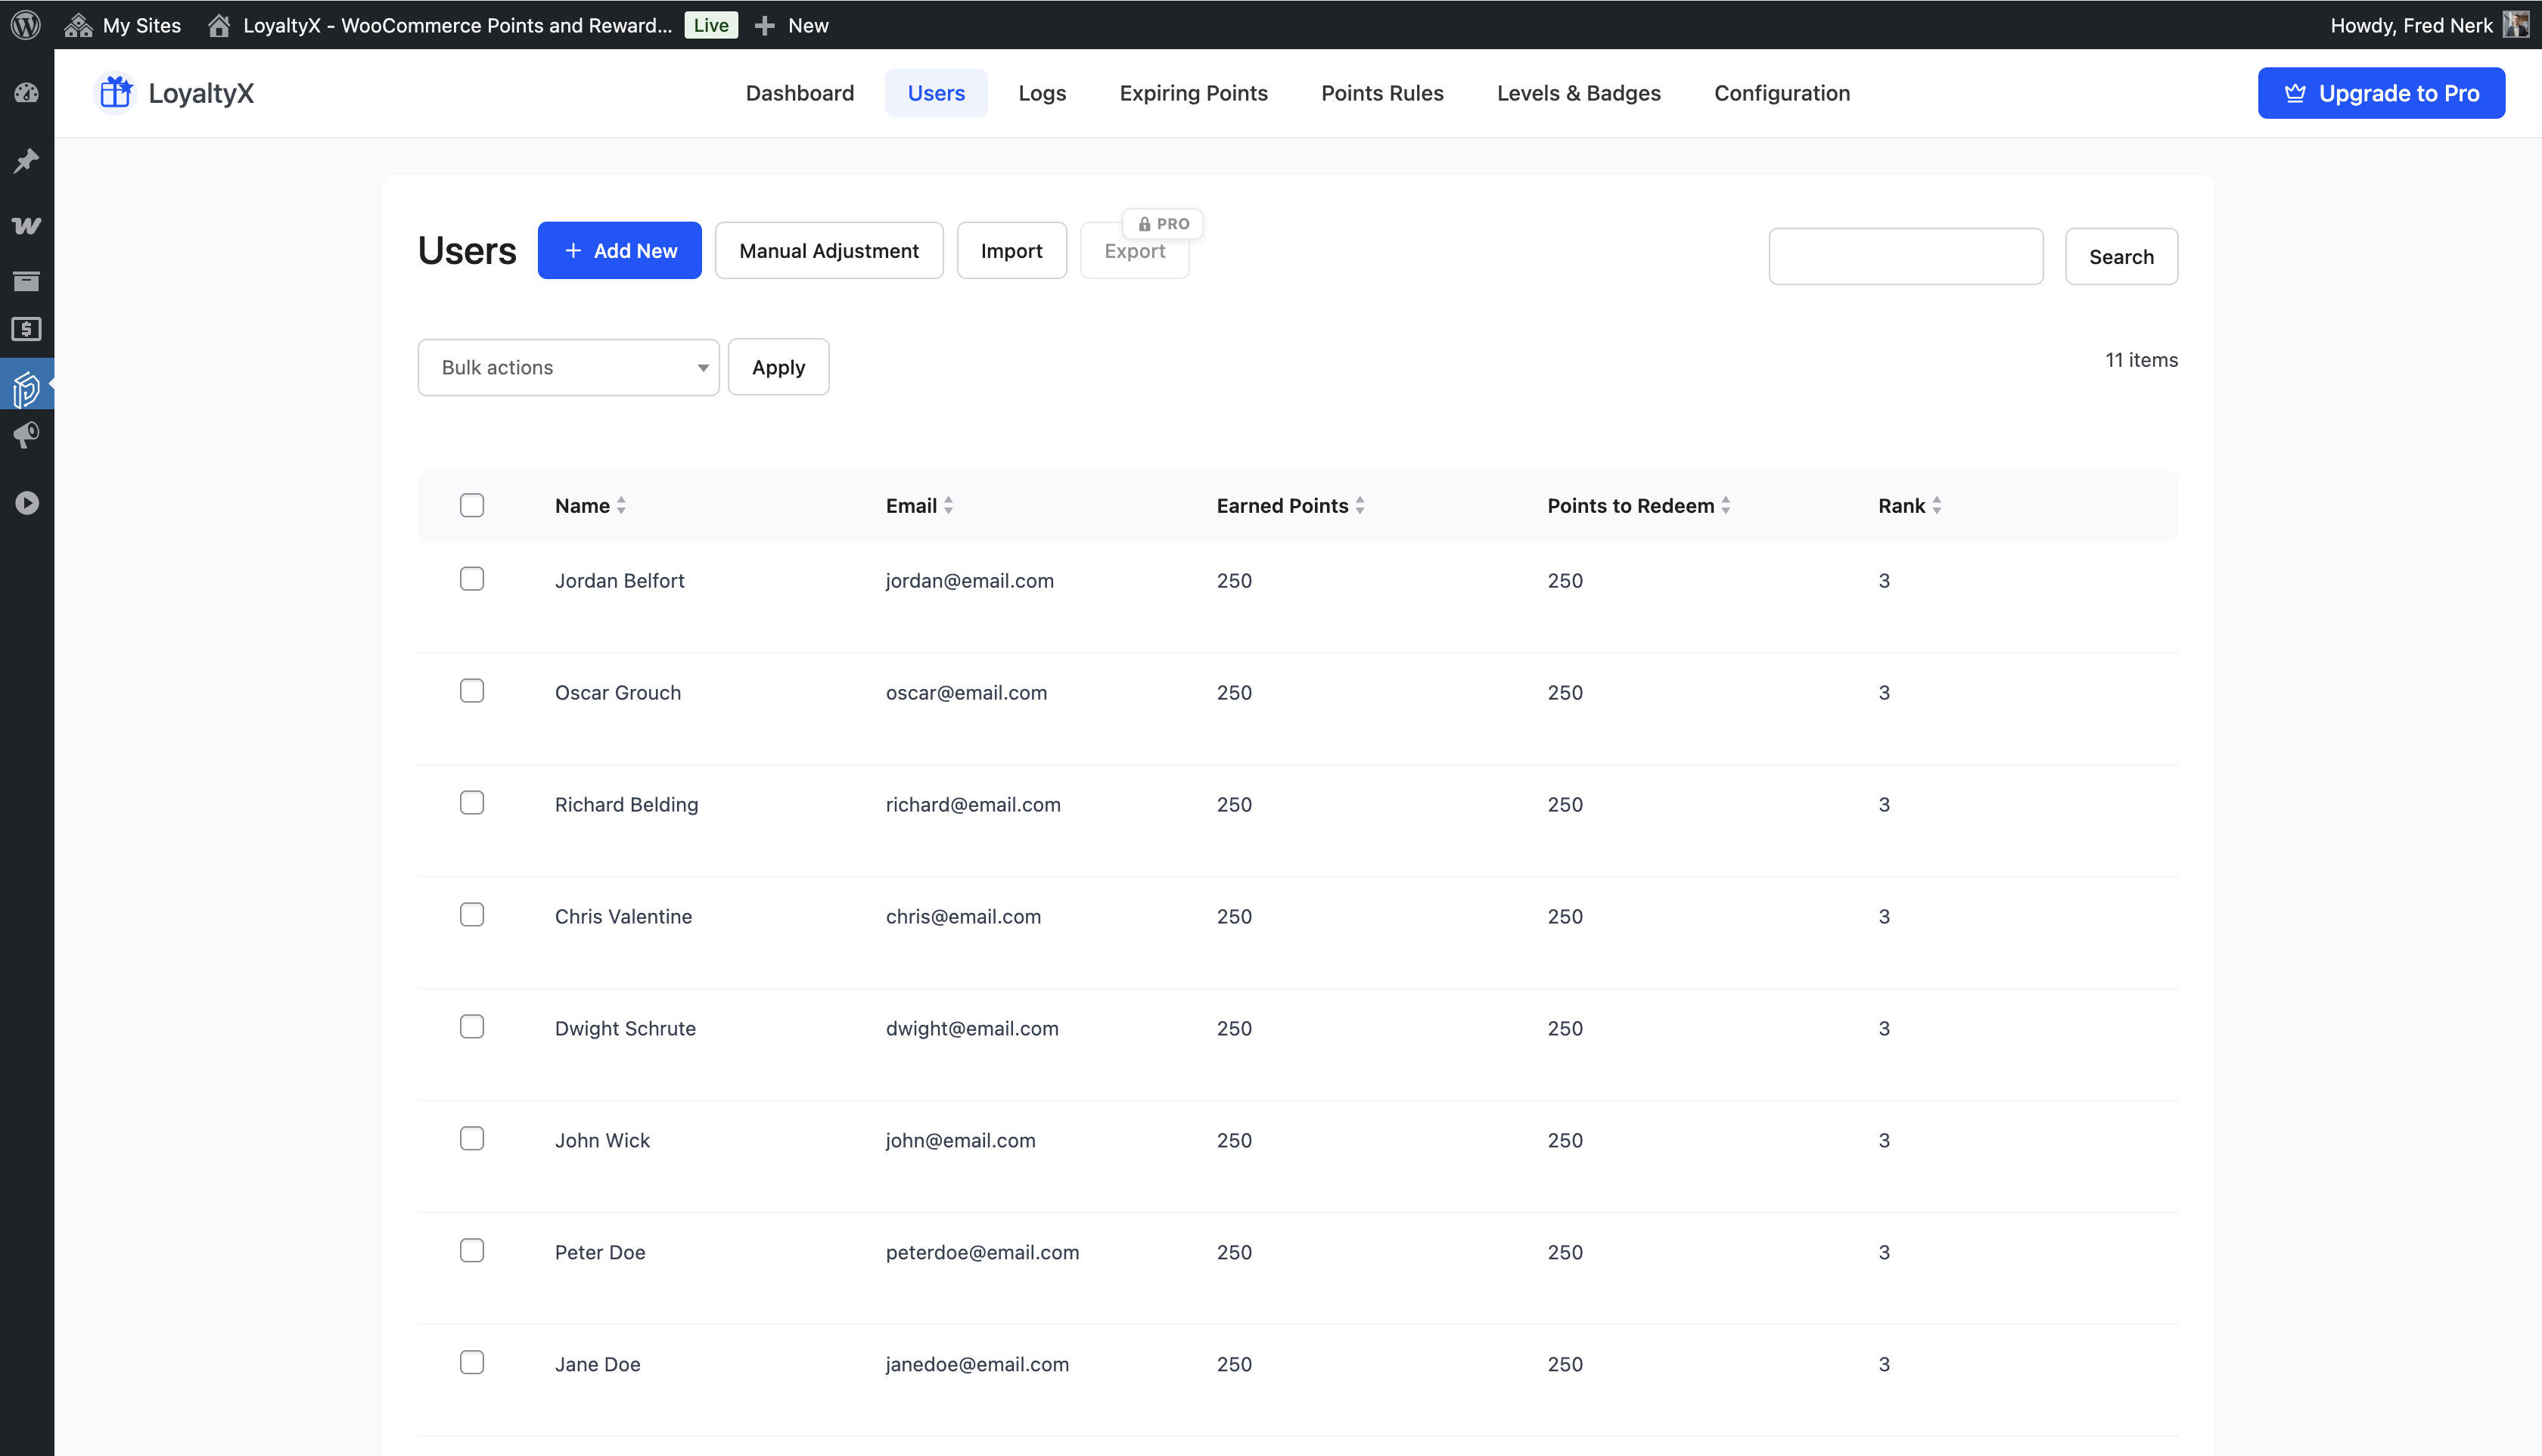Click the play-circle sidebar icon
2542x1456 pixels.
click(x=27, y=503)
